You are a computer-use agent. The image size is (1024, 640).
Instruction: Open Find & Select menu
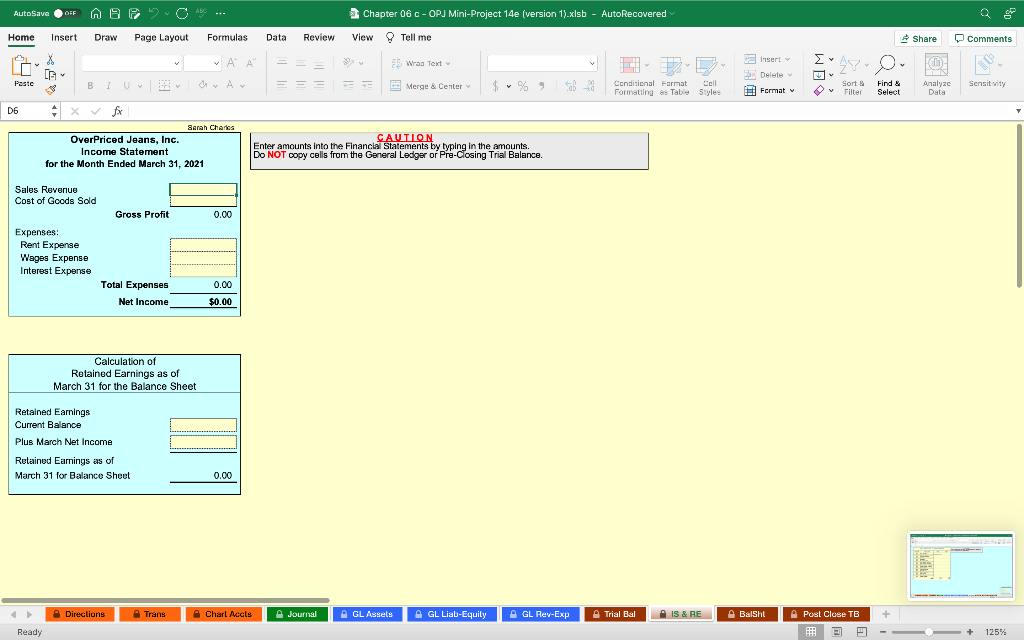tap(889, 76)
